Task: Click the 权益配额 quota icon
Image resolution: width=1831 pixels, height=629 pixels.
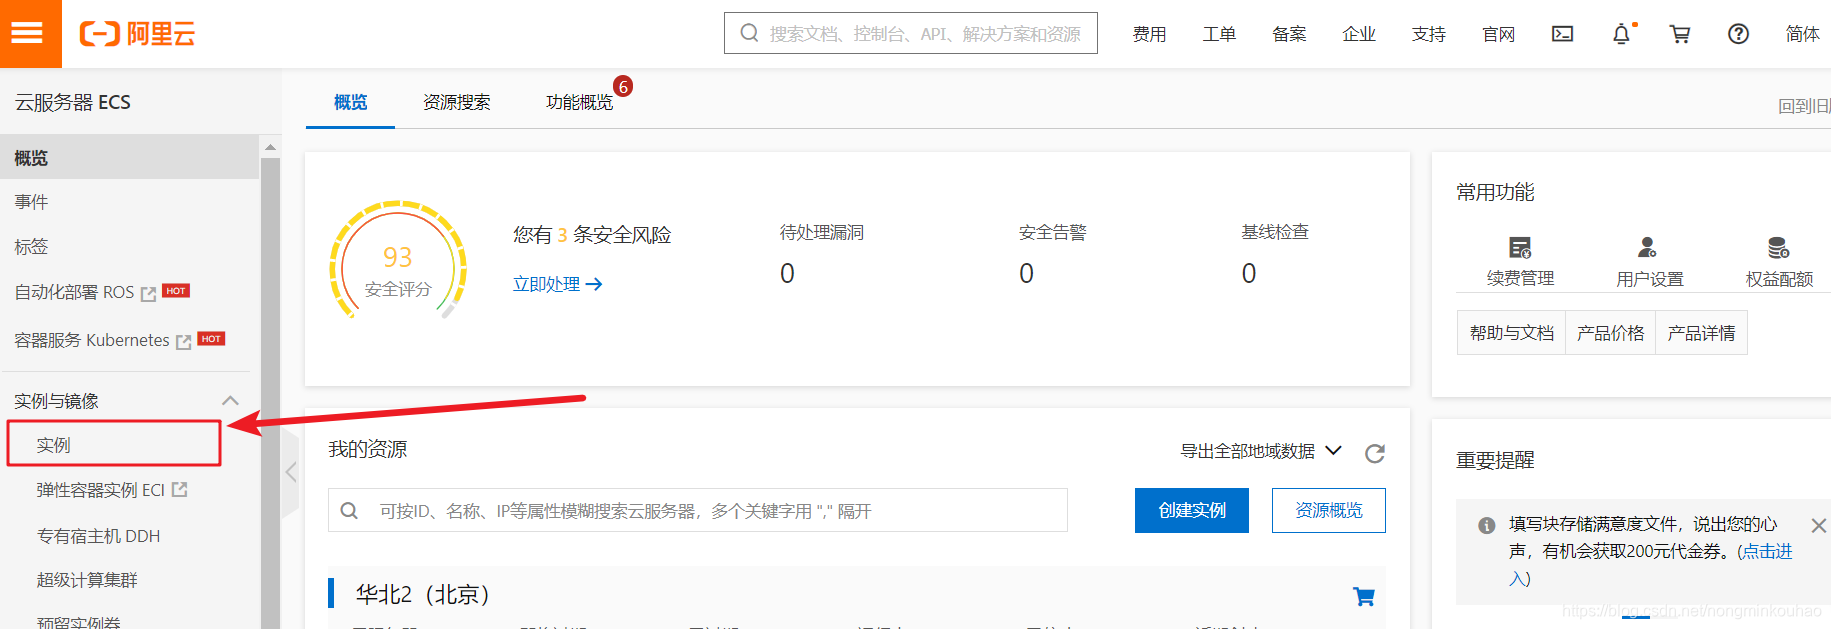Action: [1778, 247]
